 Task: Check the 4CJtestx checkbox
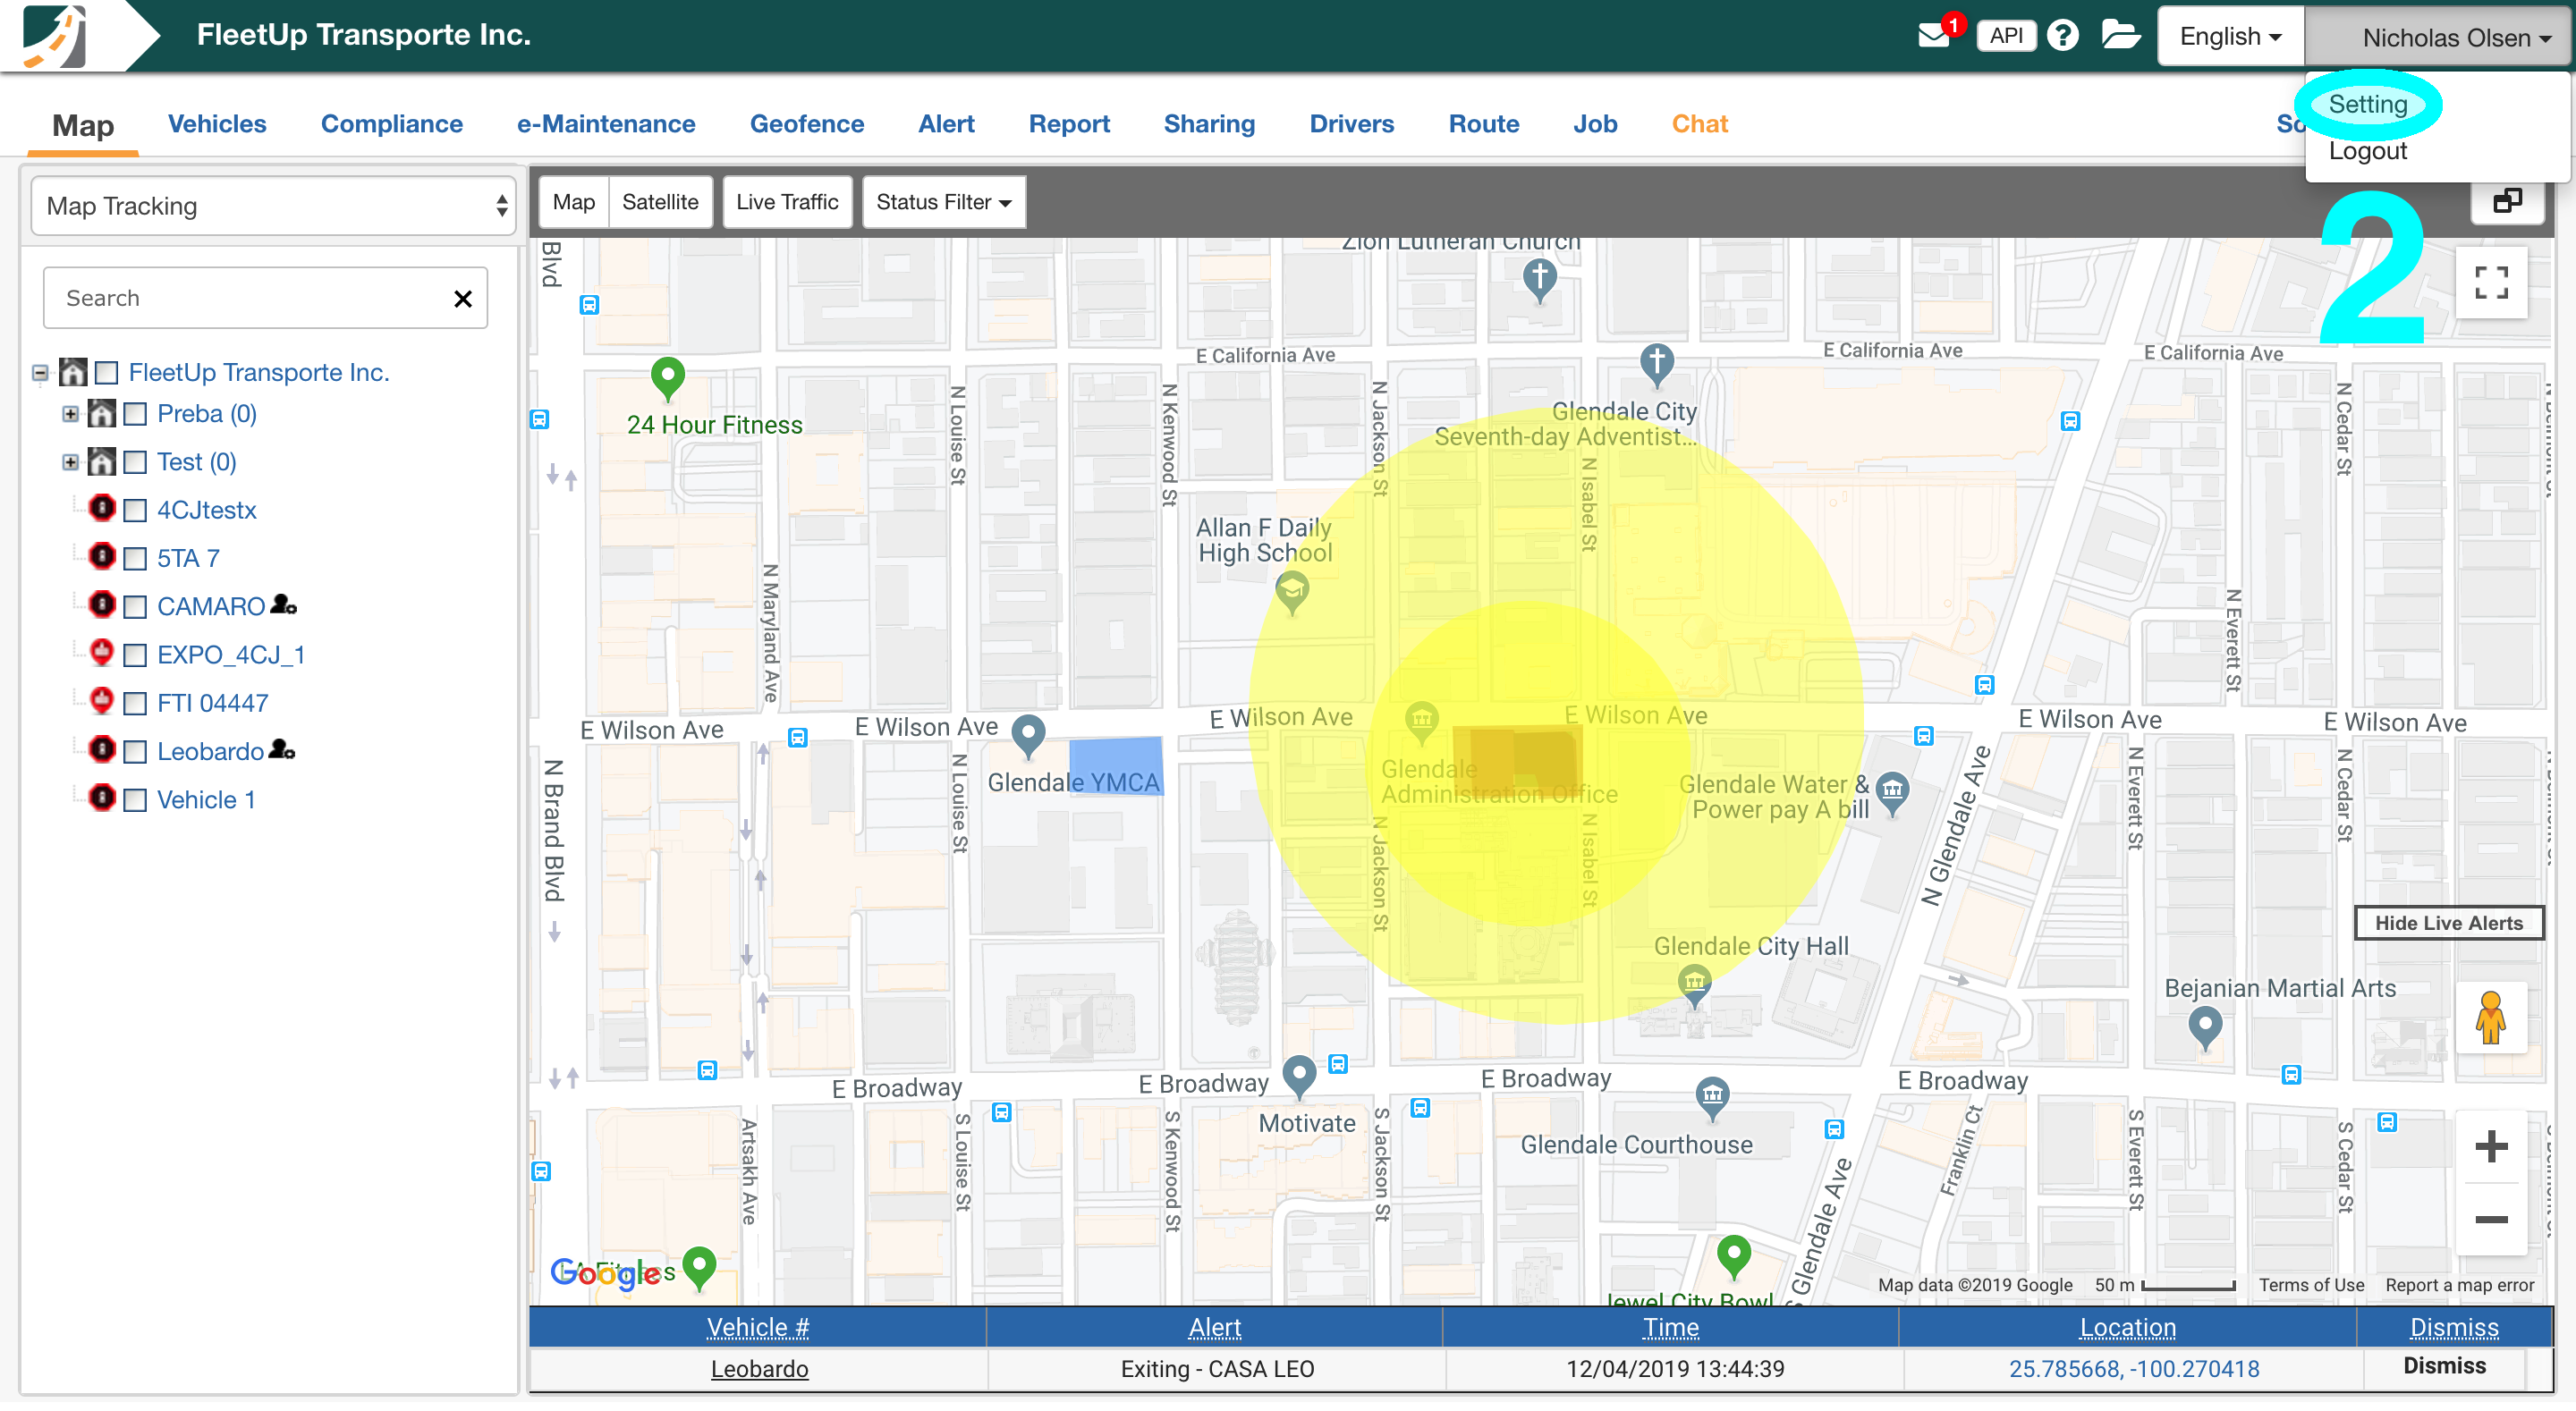135,512
